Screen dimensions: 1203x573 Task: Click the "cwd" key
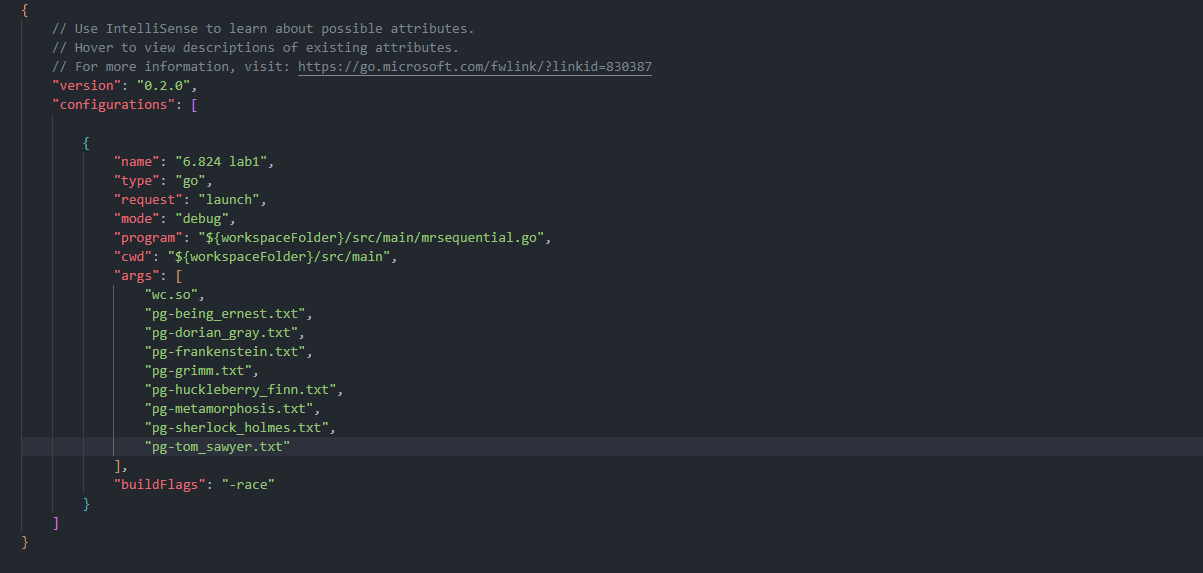coord(133,256)
